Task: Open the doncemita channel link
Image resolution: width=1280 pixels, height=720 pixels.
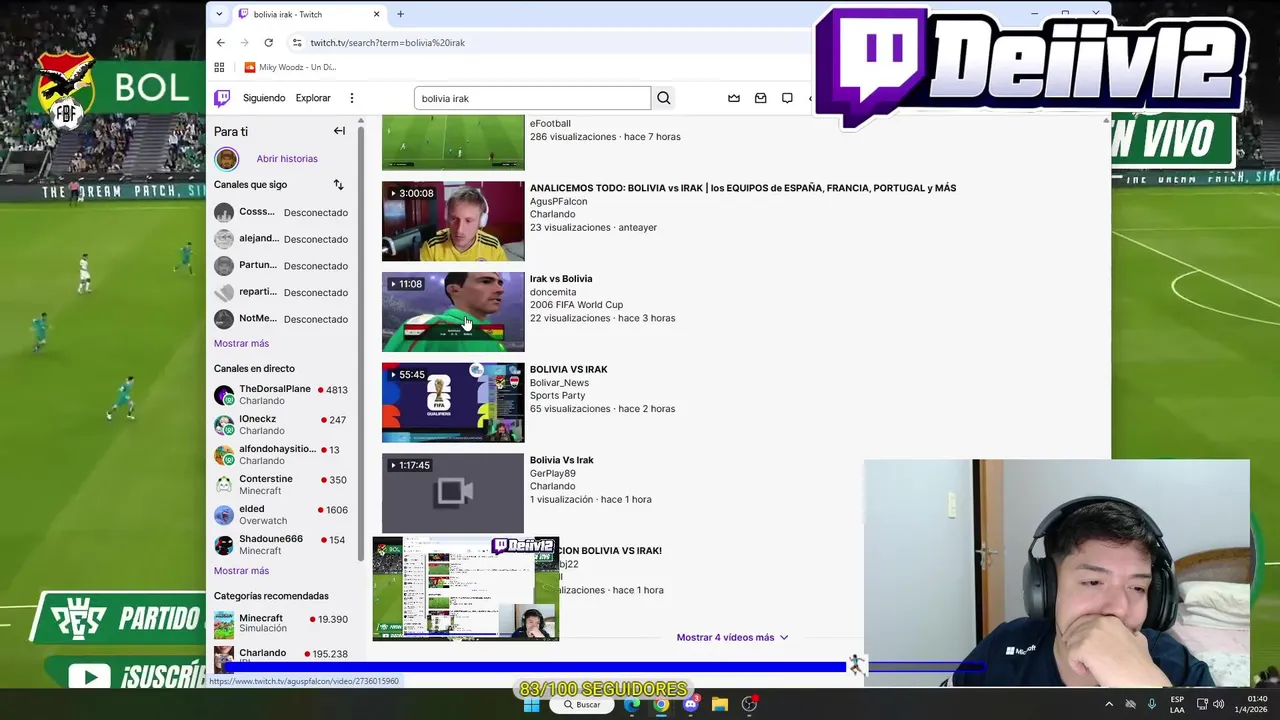Action: pos(553,292)
